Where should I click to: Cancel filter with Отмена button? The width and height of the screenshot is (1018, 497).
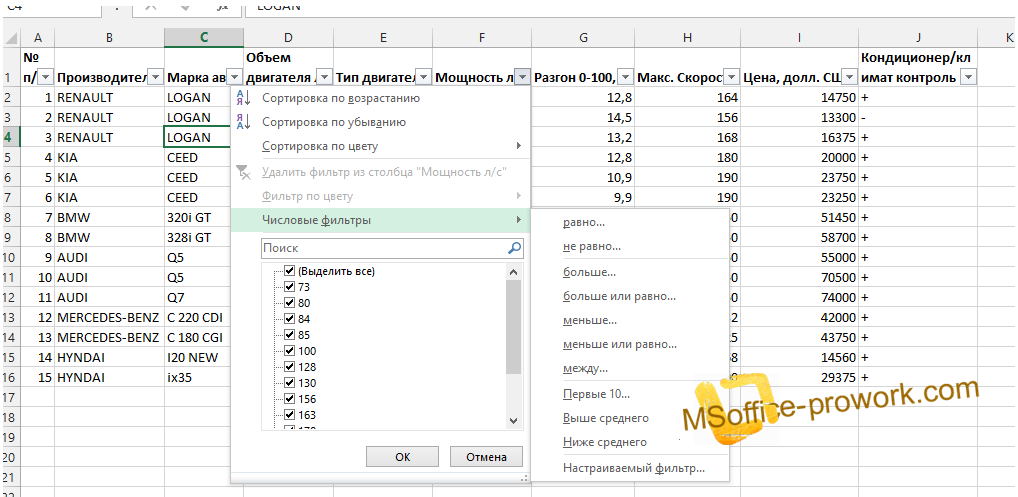click(x=486, y=457)
